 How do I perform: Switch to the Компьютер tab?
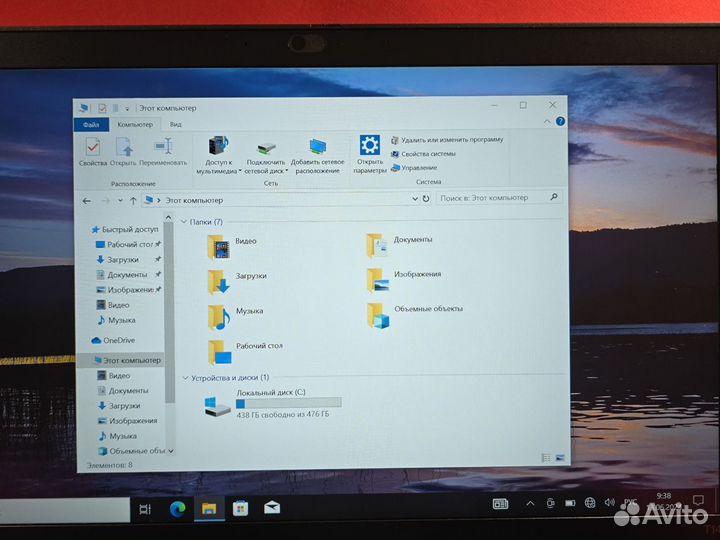tap(135, 124)
